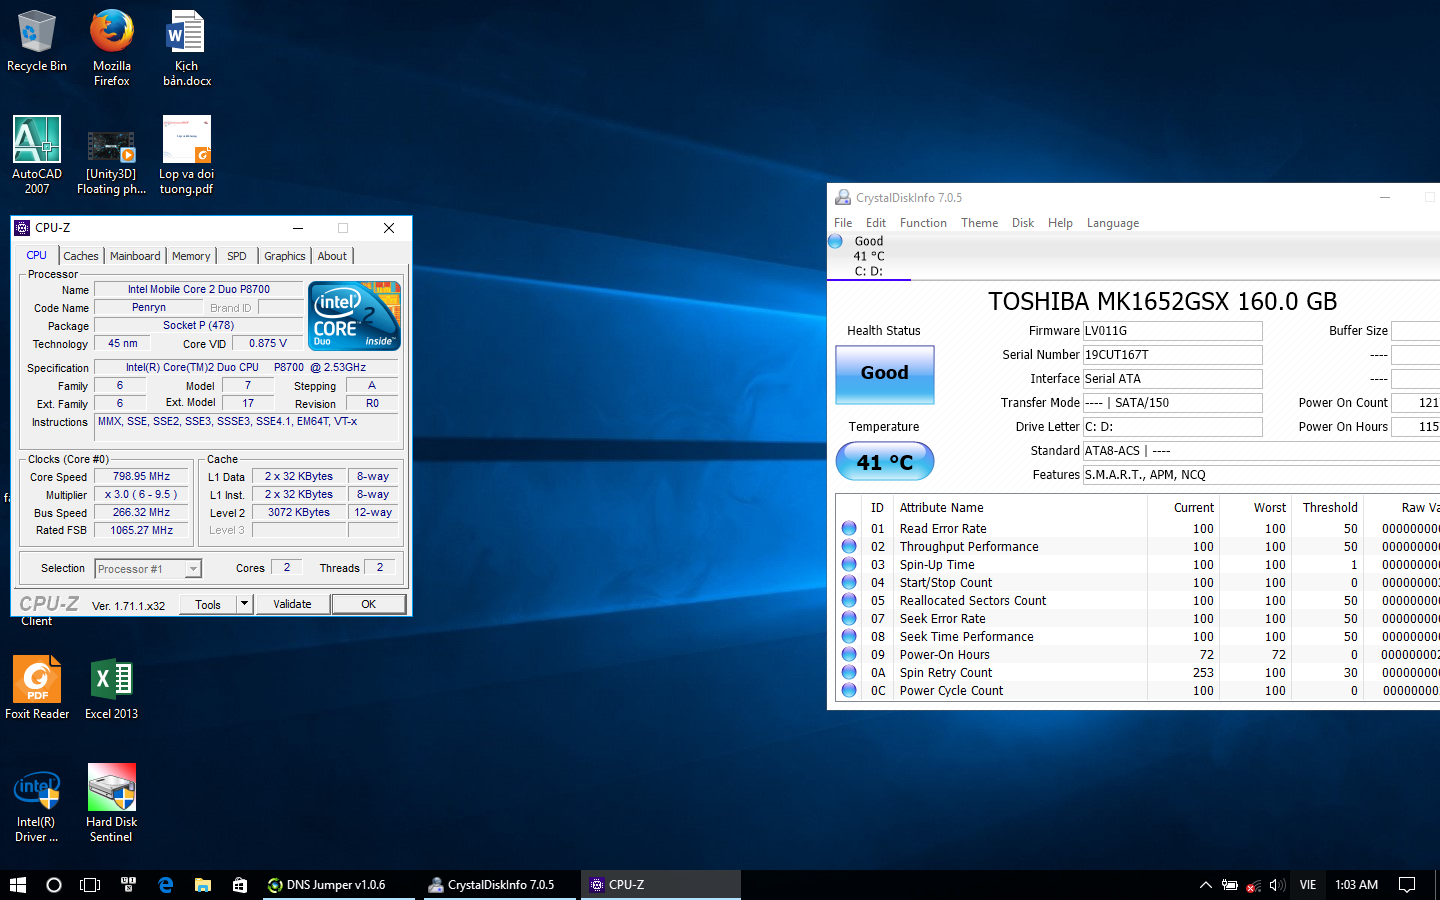
Task: Click the Good health status button
Action: tap(885, 374)
